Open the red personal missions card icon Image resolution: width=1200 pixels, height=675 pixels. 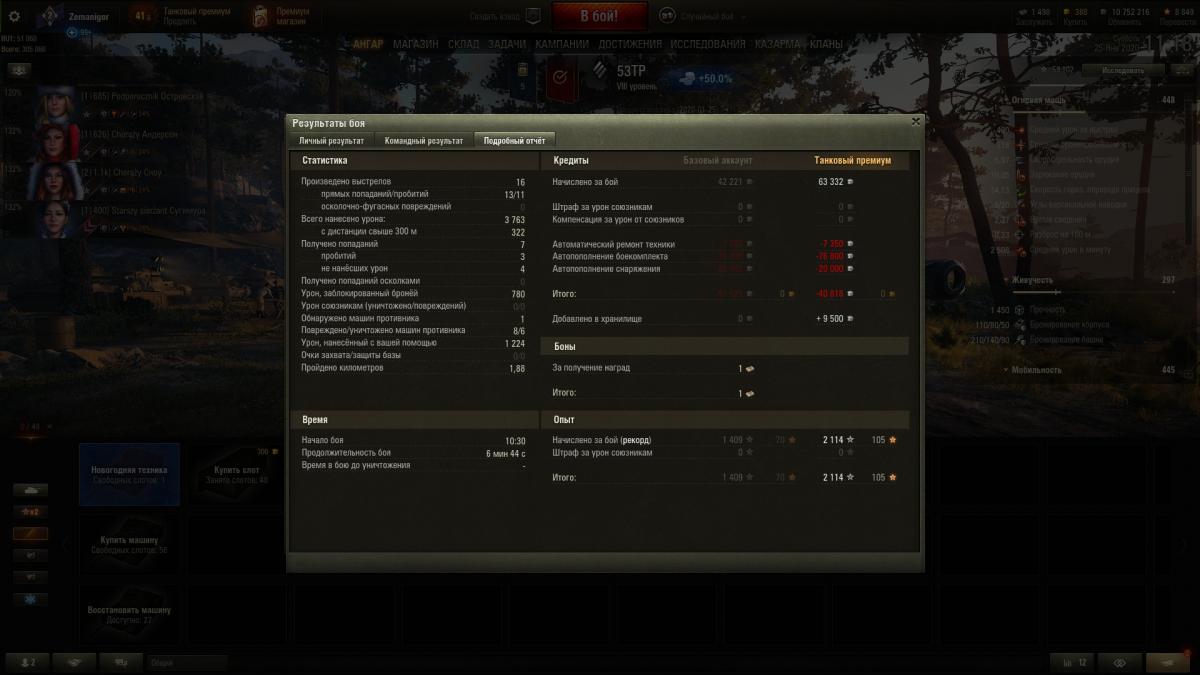pyautogui.click(x=561, y=78)
